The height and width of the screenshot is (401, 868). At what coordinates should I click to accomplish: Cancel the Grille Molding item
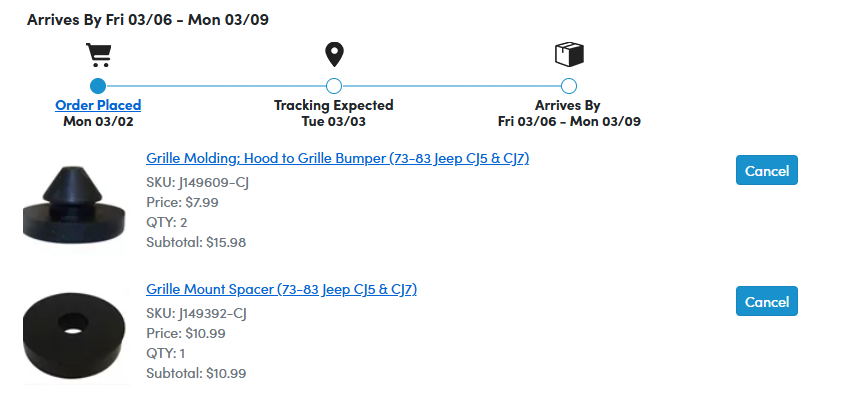(767, 171)
